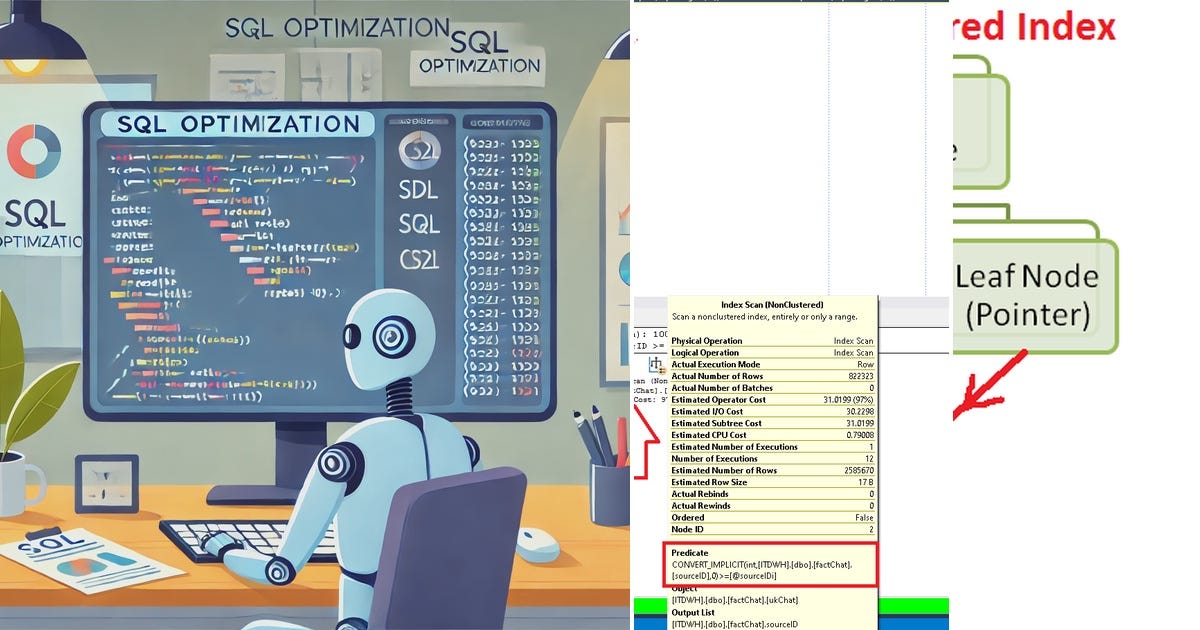1200x630 pixels.
Task: Click the SQL disc icon in monitor sidebar
Action: tap(418, 150)
